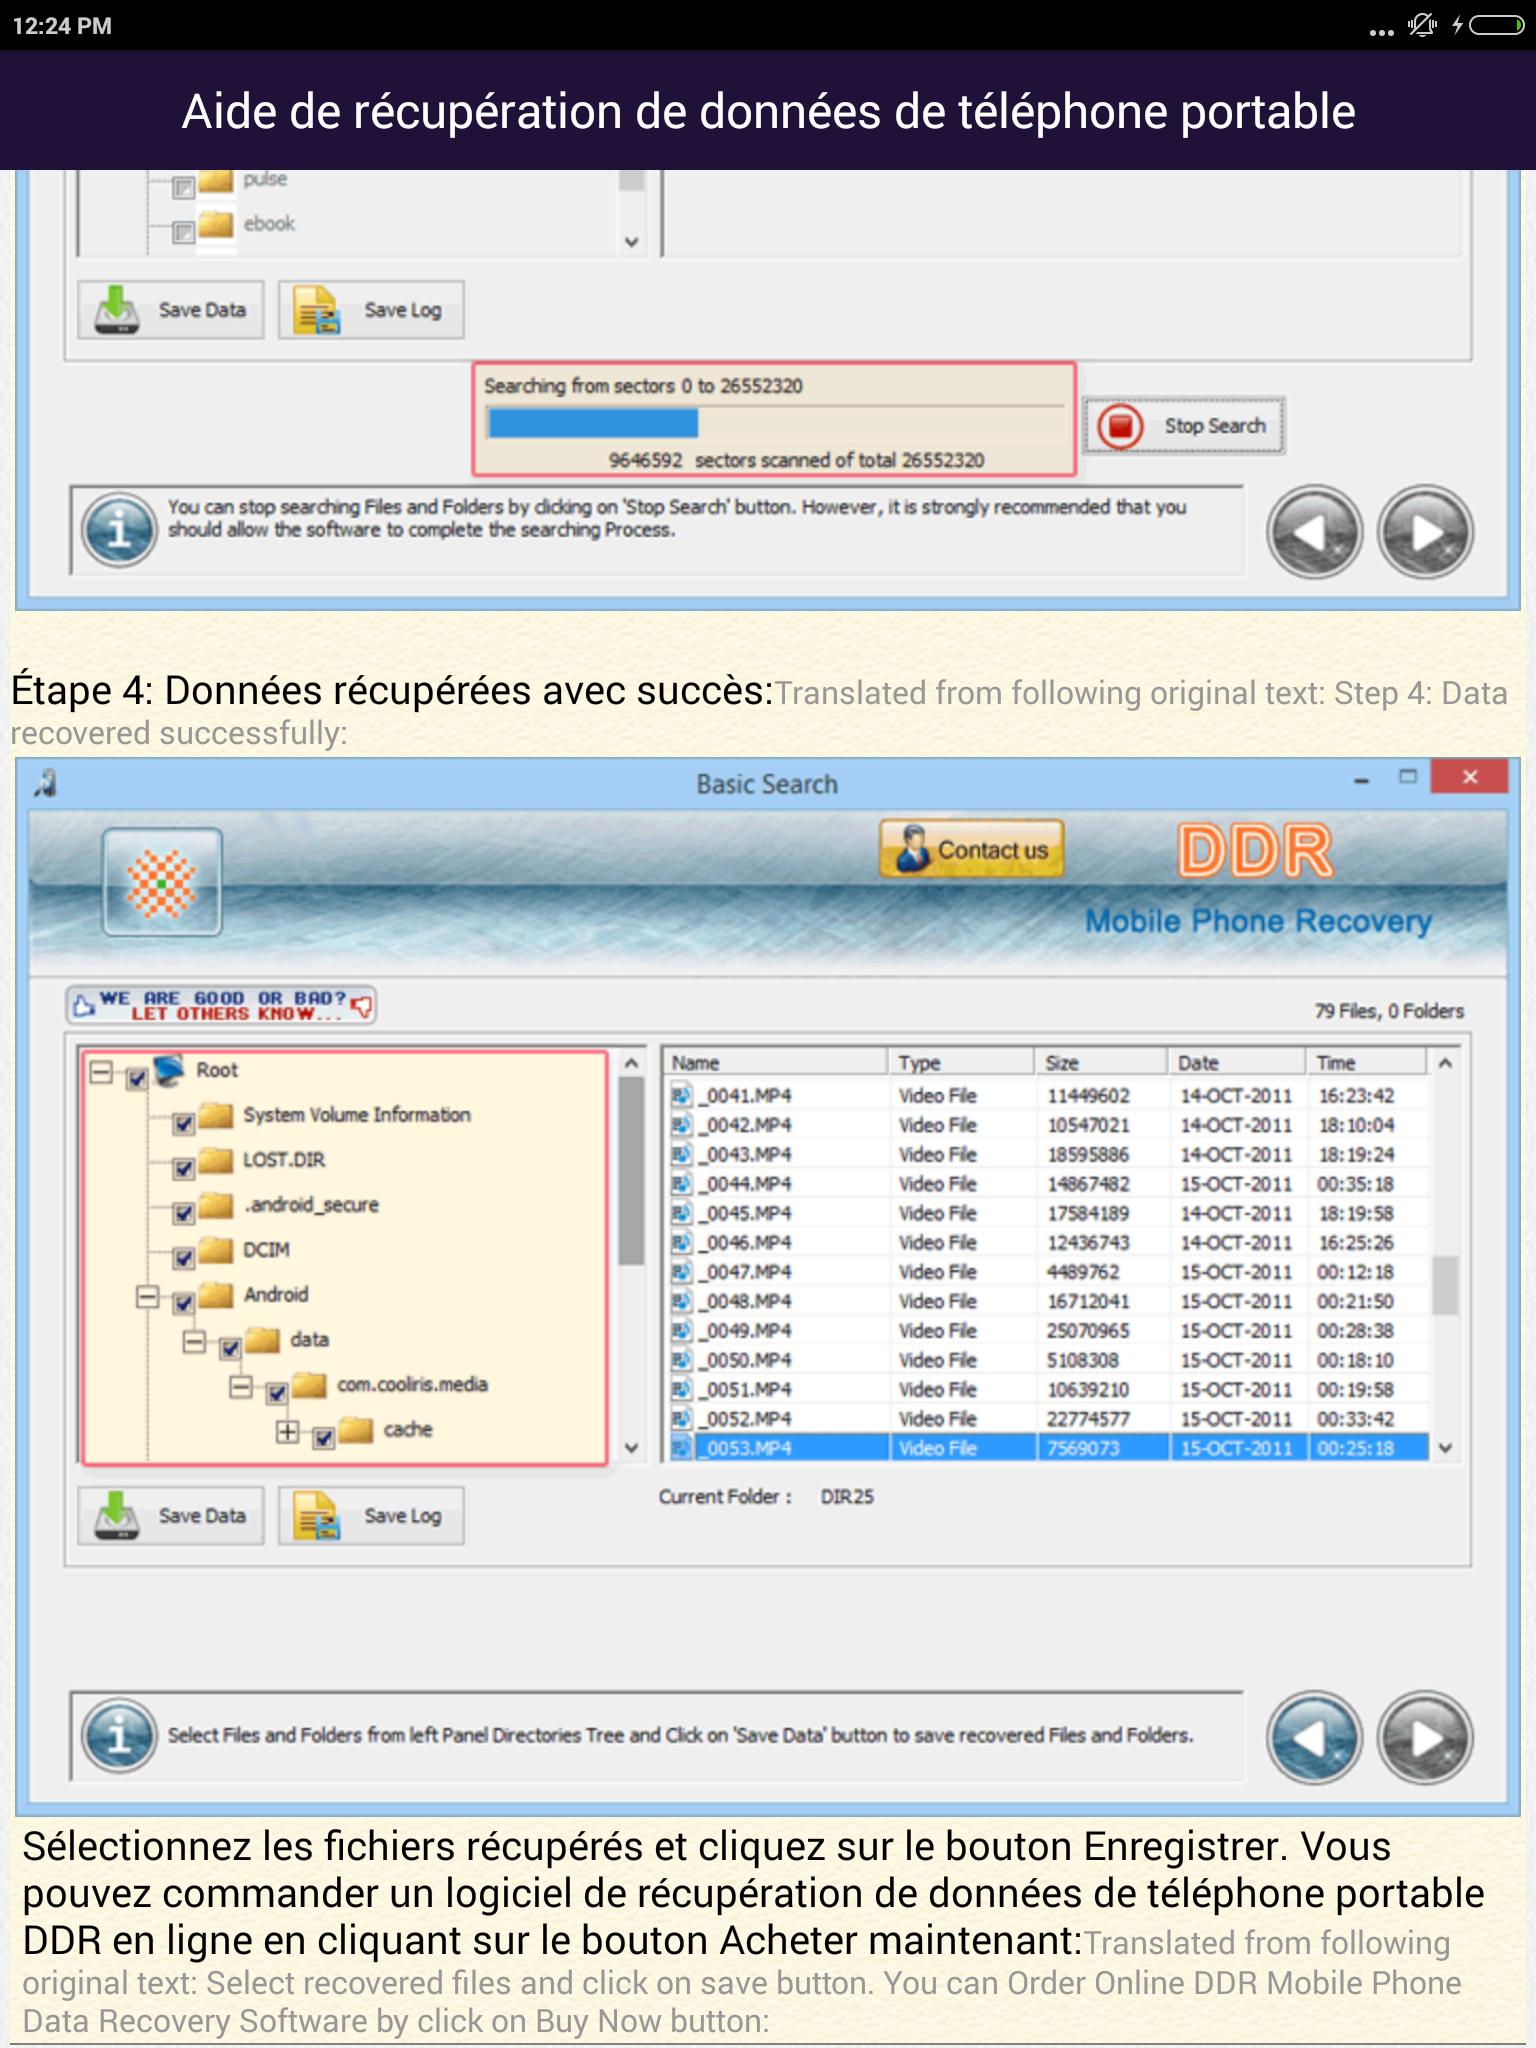Go forward with the upper window's right arrow

(1425, 532)
